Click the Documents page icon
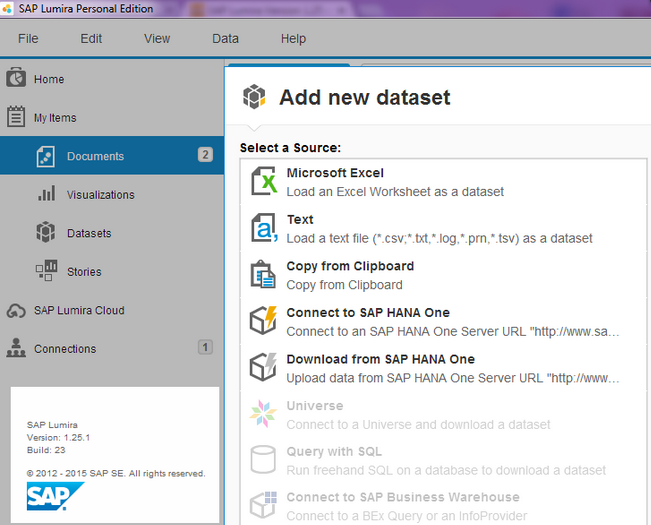The image size is (651, 525). tap(45, 156)
